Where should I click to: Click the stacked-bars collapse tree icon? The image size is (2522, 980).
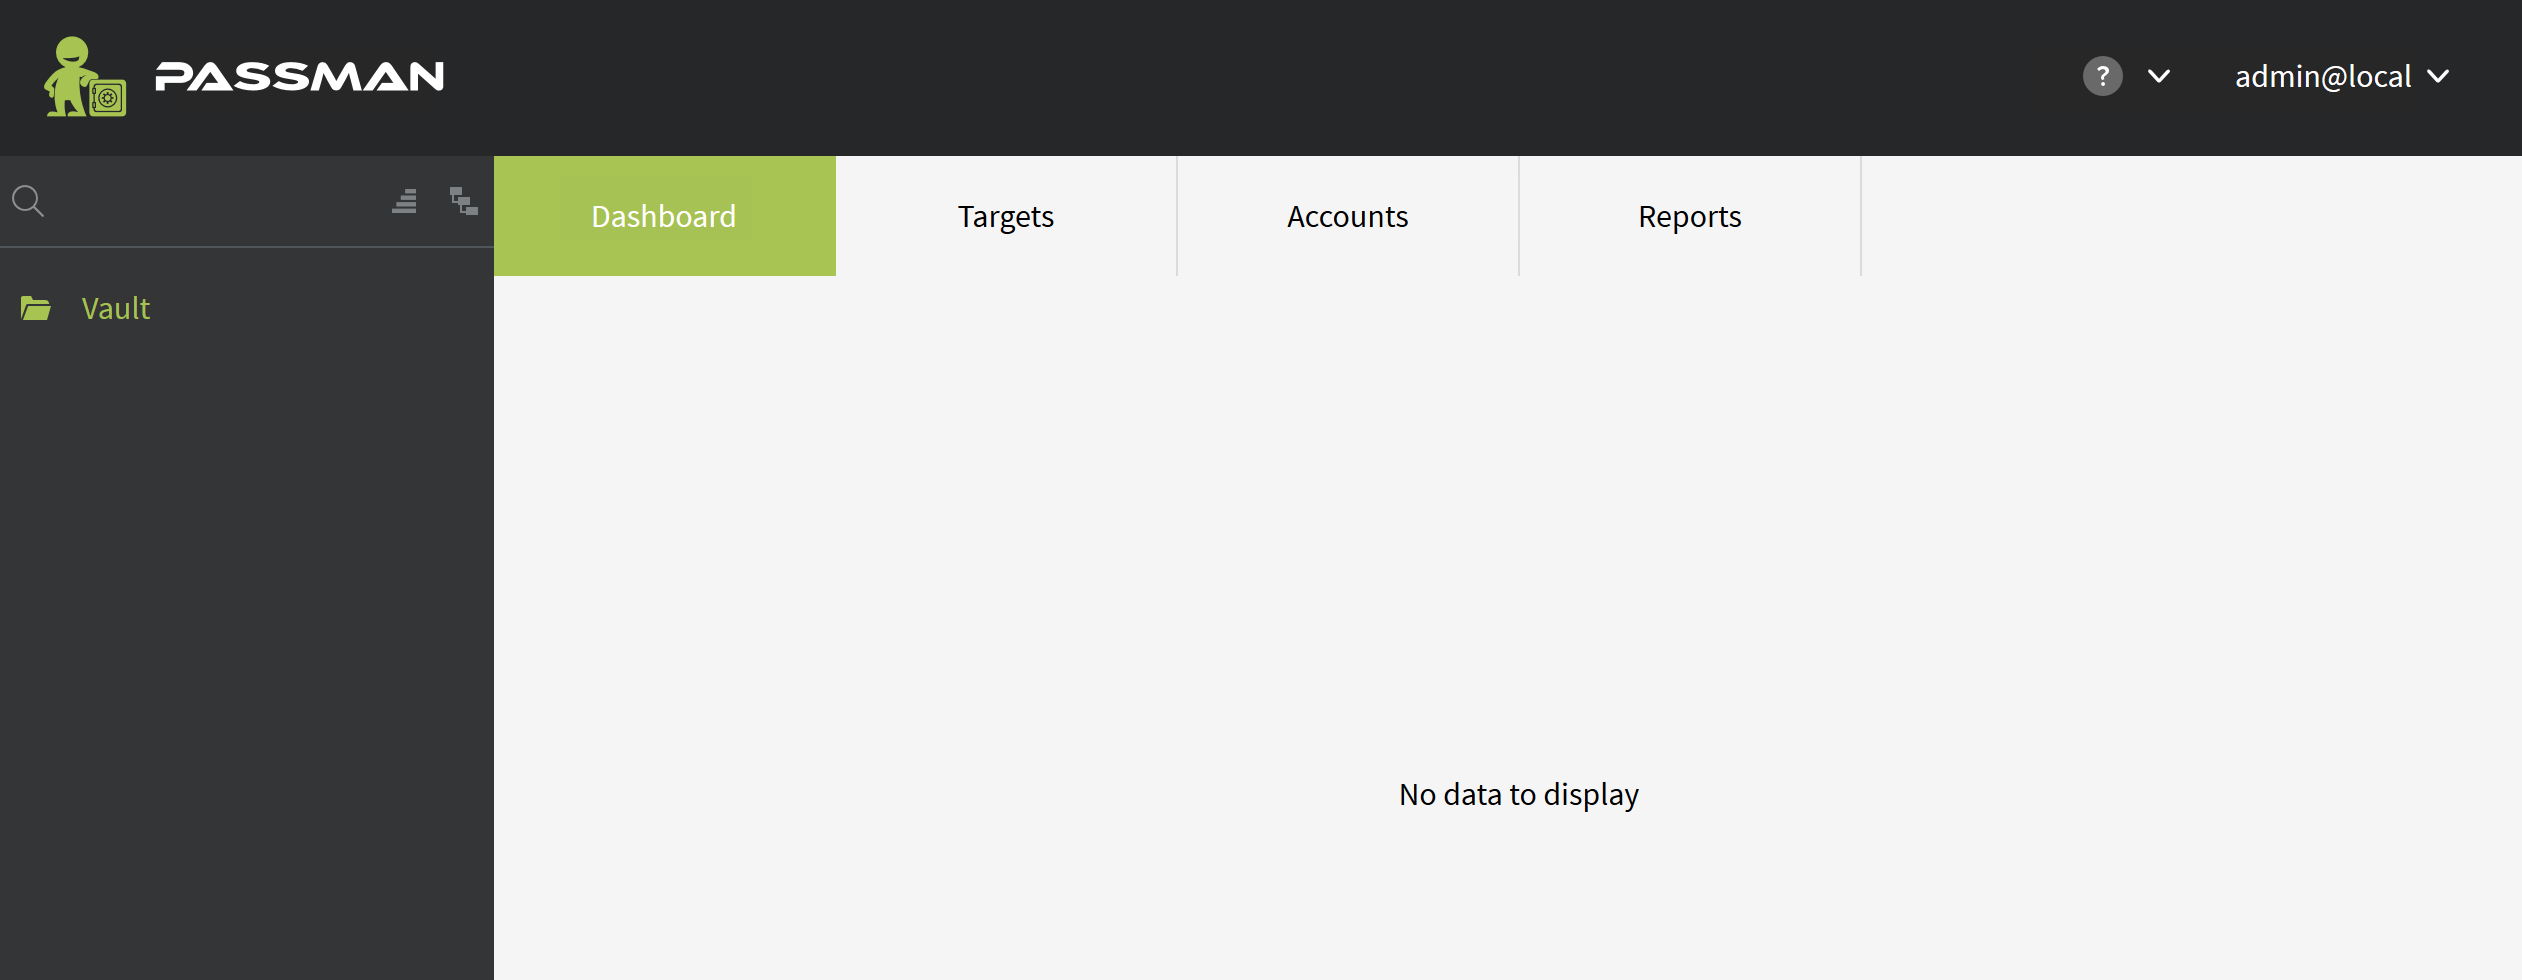point(404,201)
